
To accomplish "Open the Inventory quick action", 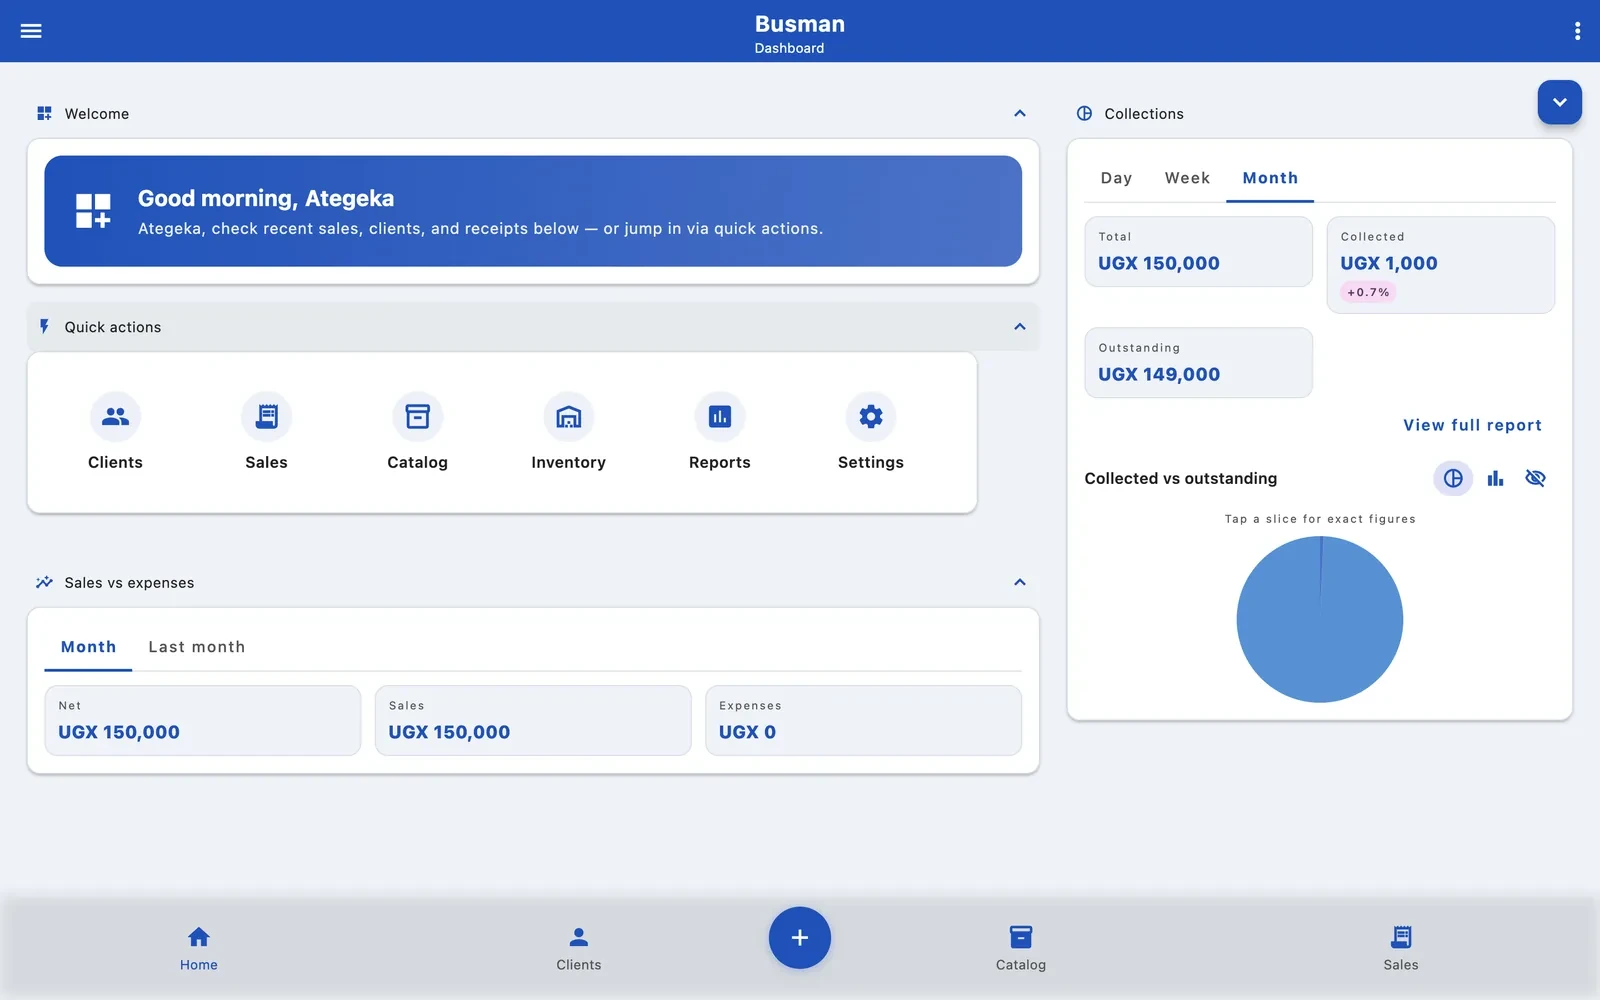I will (x=568, y=432).
